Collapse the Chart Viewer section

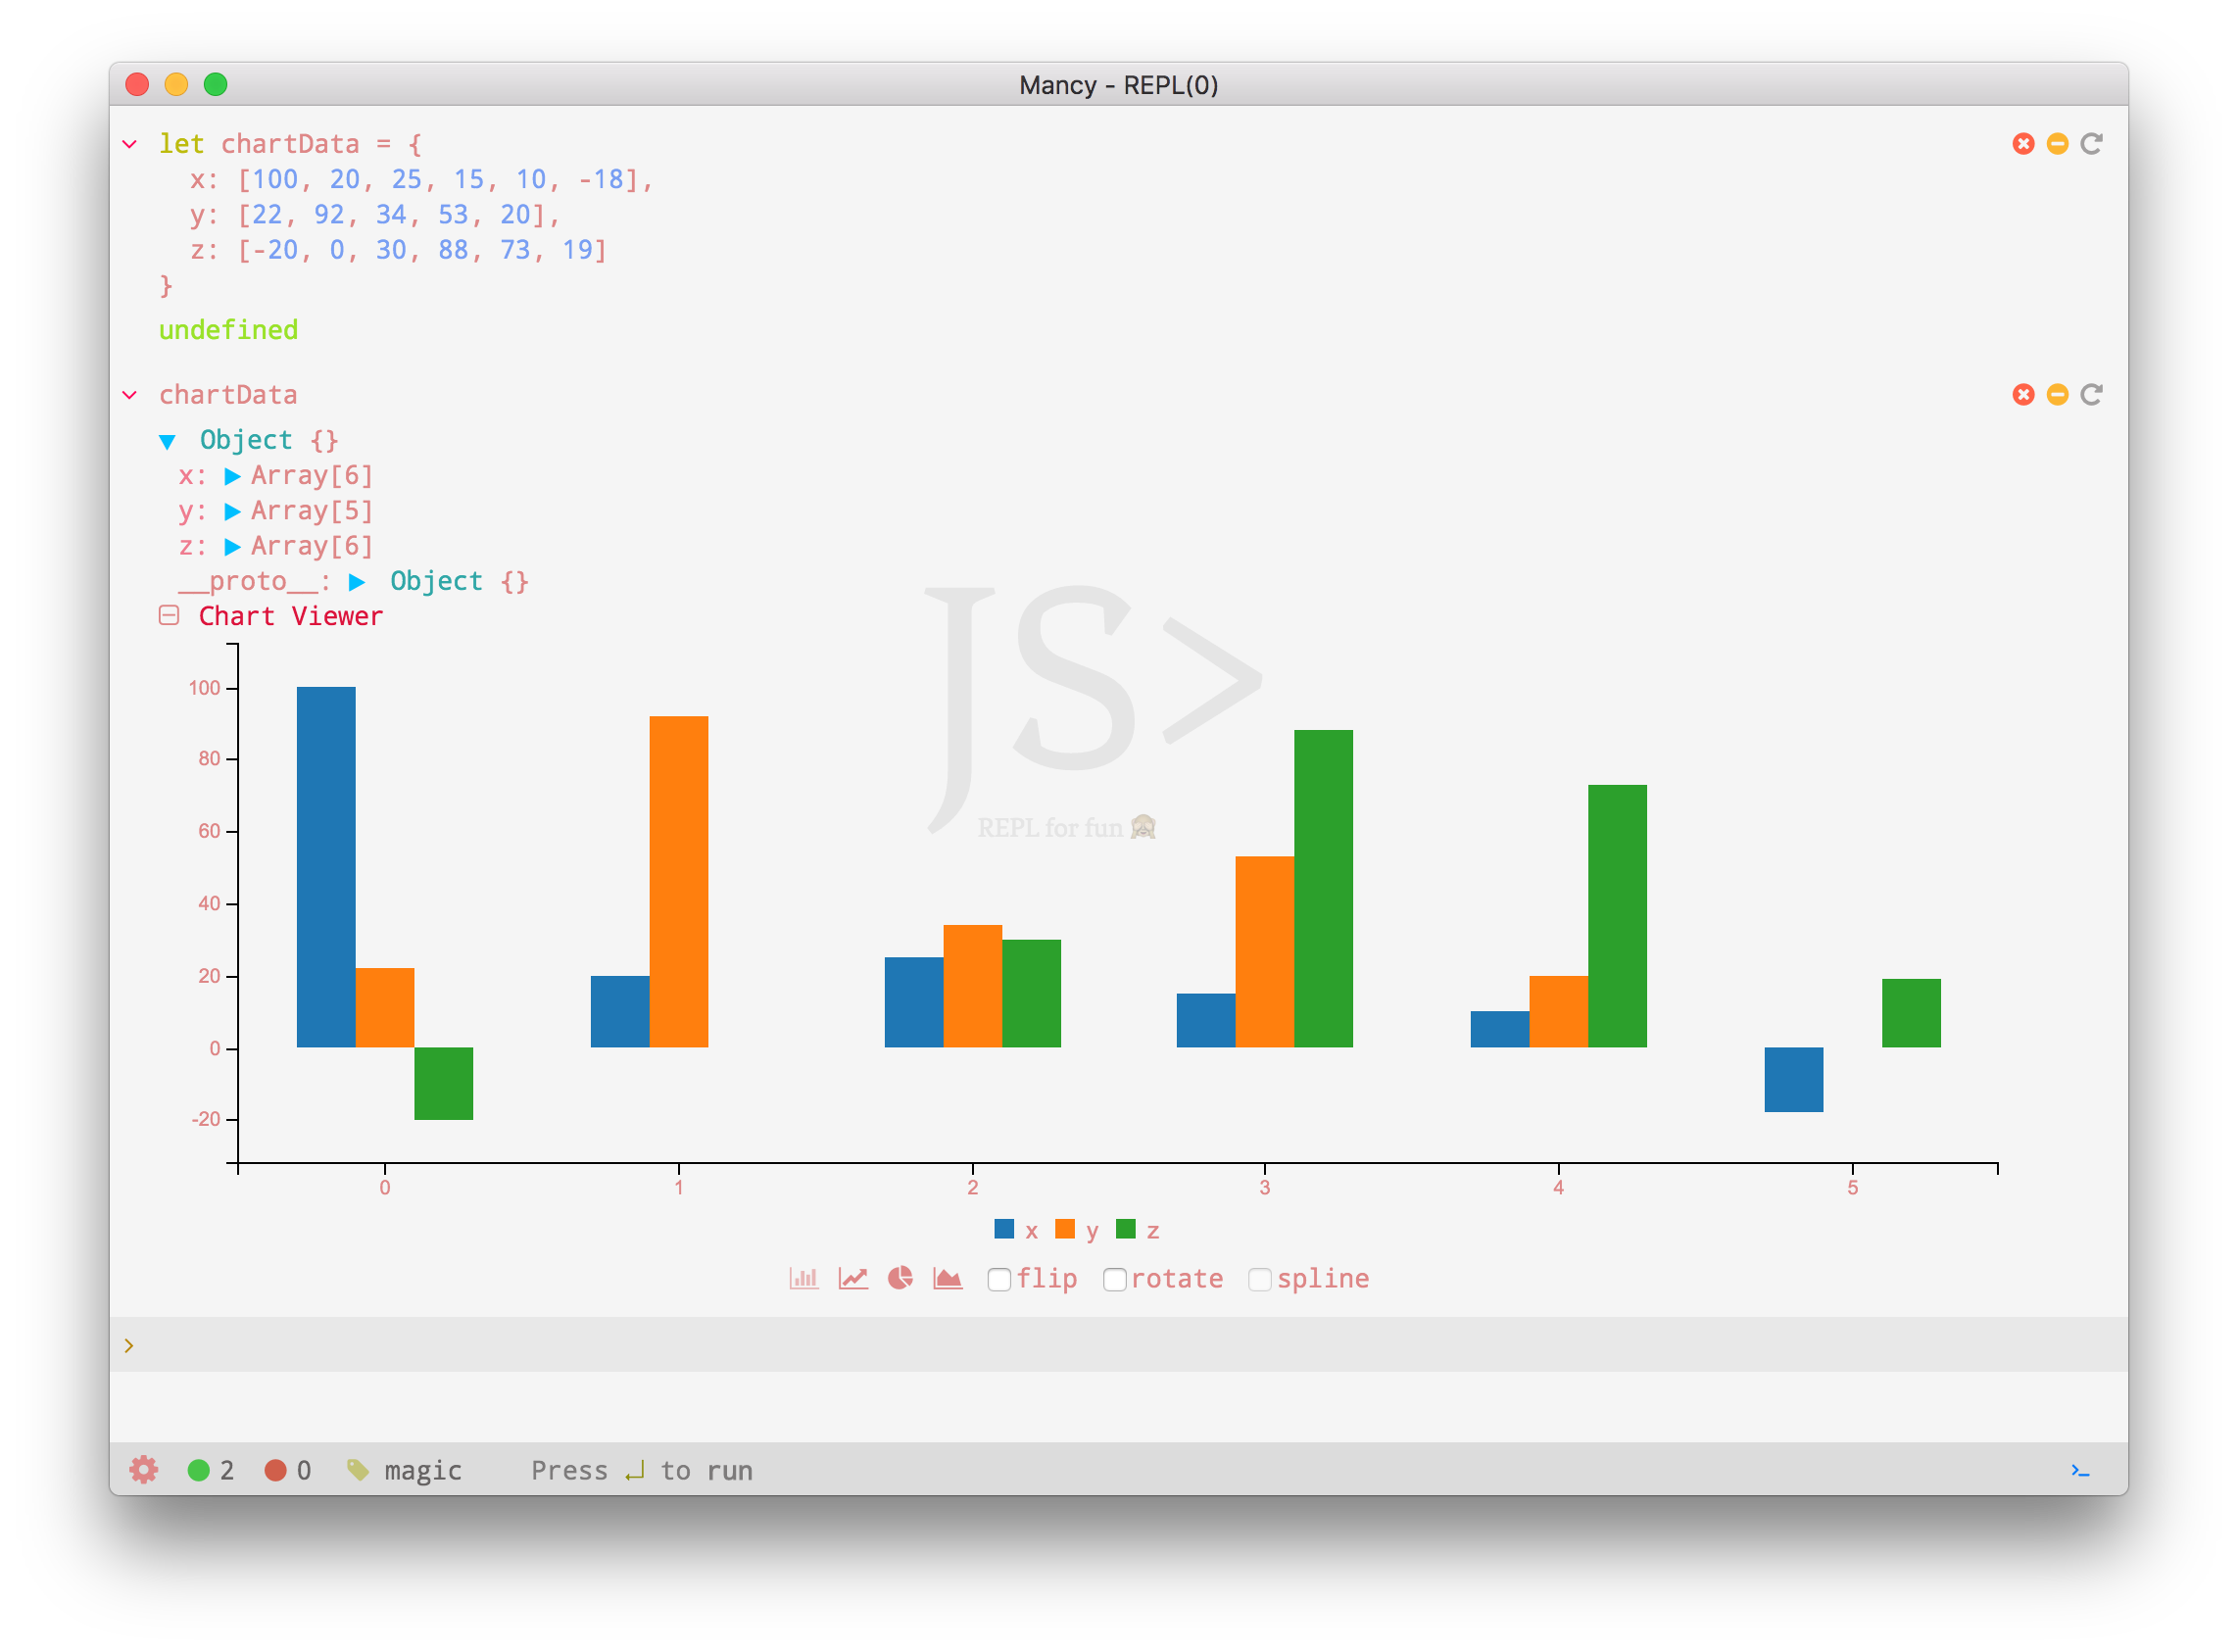(169, 616)
